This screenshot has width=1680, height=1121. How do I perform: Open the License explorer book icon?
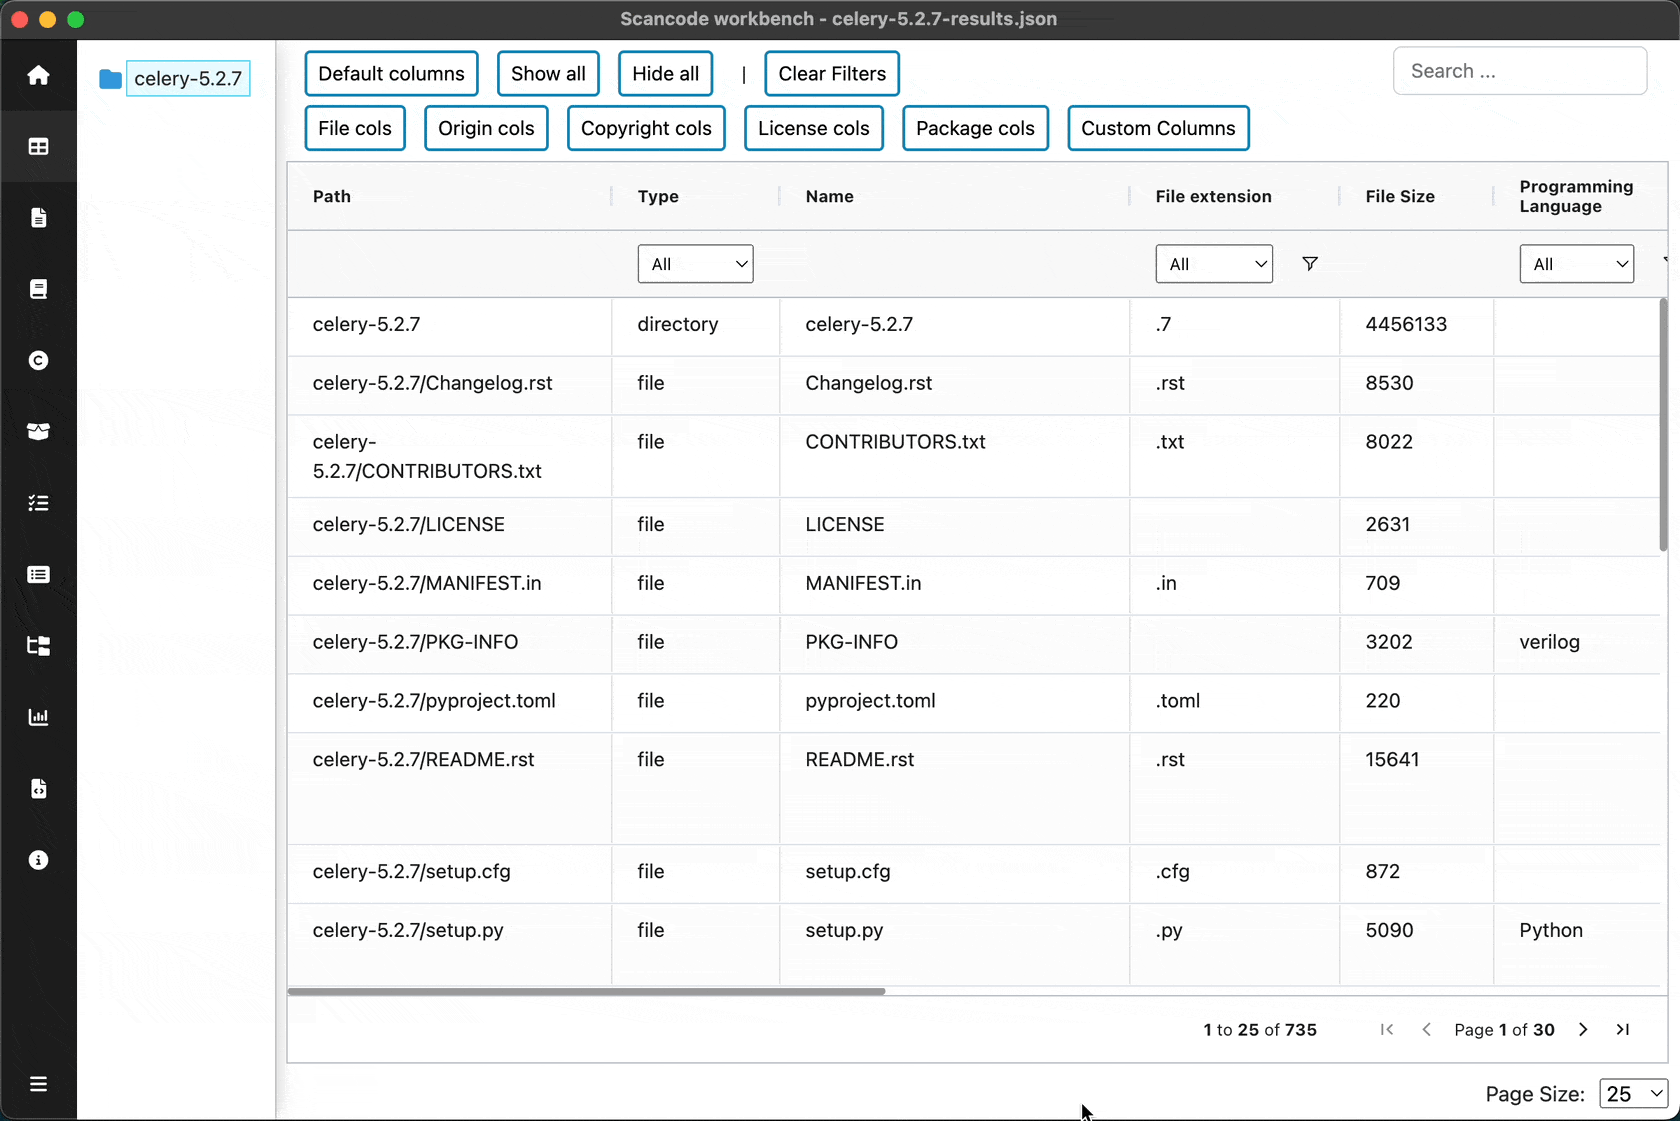click(38, 289)
